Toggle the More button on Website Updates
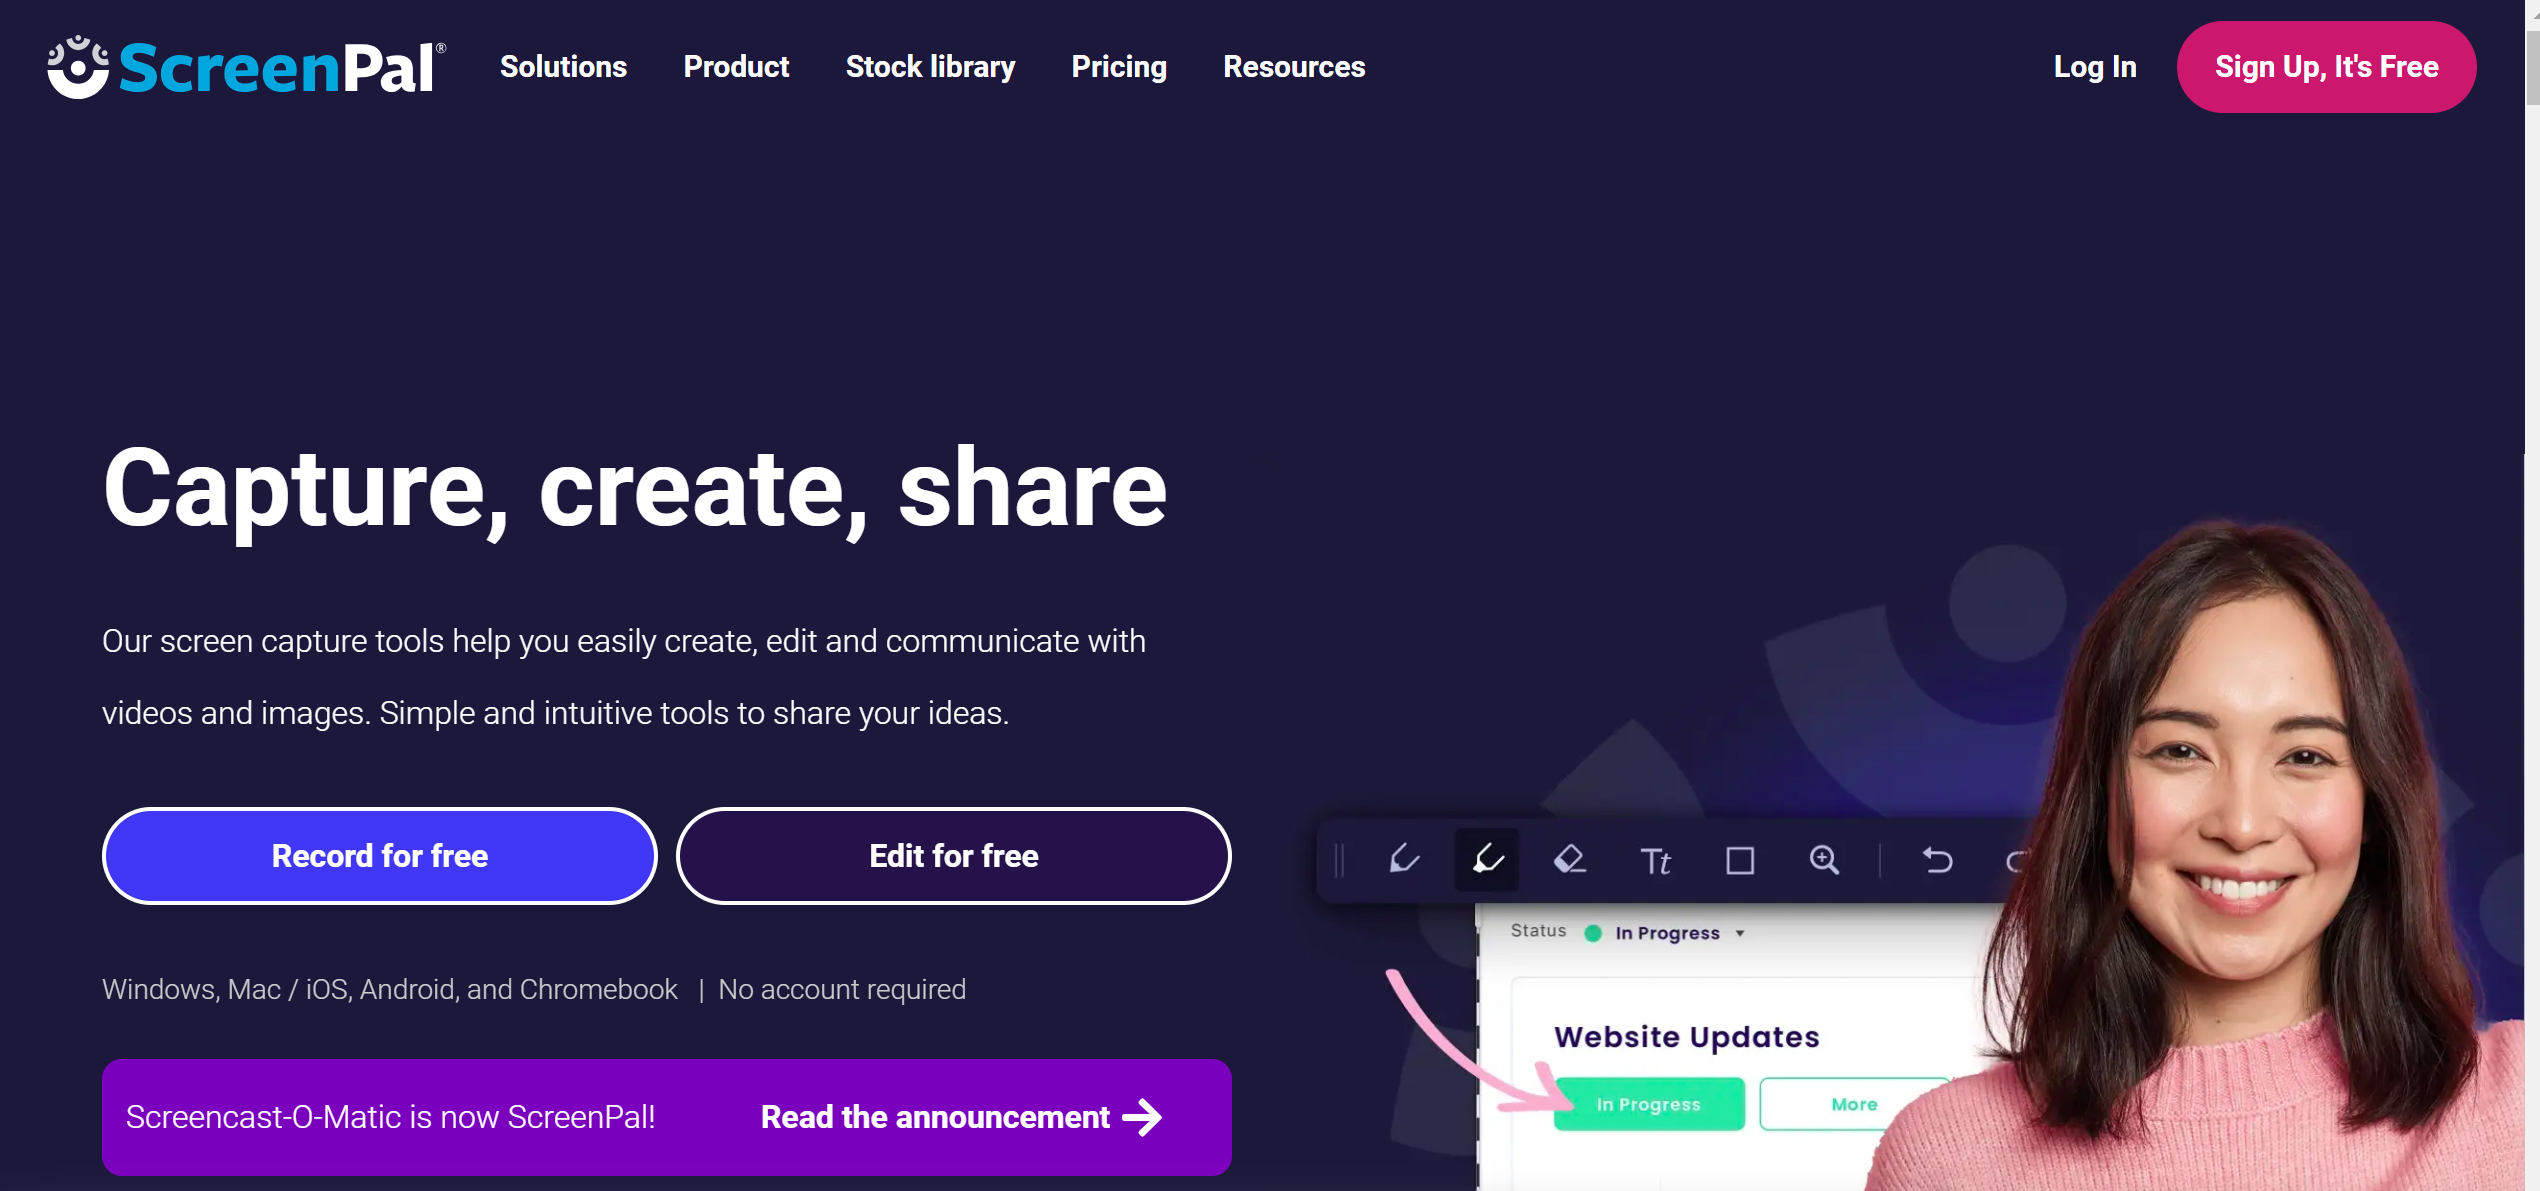 (1852, 1103)
